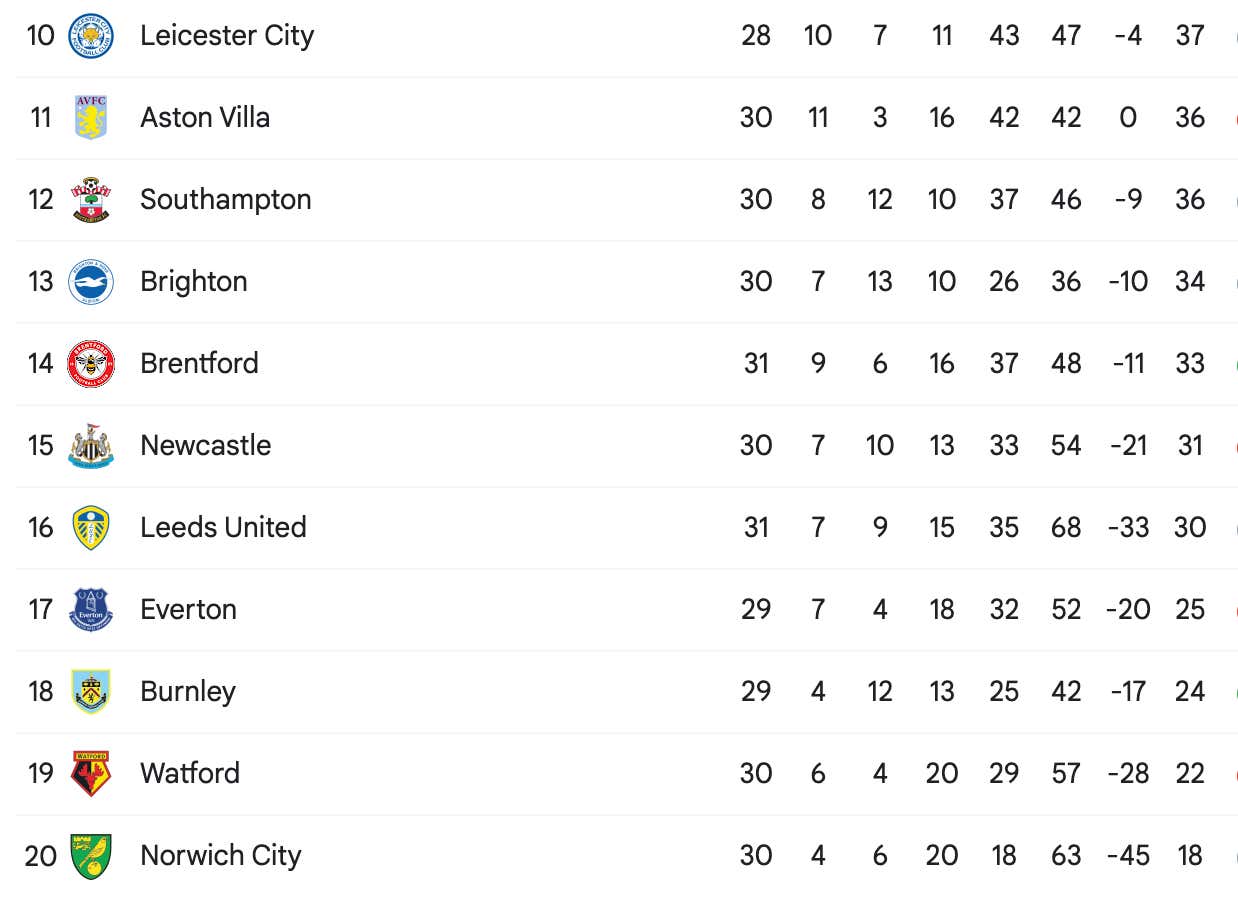Click the Watford club crest
This screenshot has height=912, width=1238.
(91, 774)
